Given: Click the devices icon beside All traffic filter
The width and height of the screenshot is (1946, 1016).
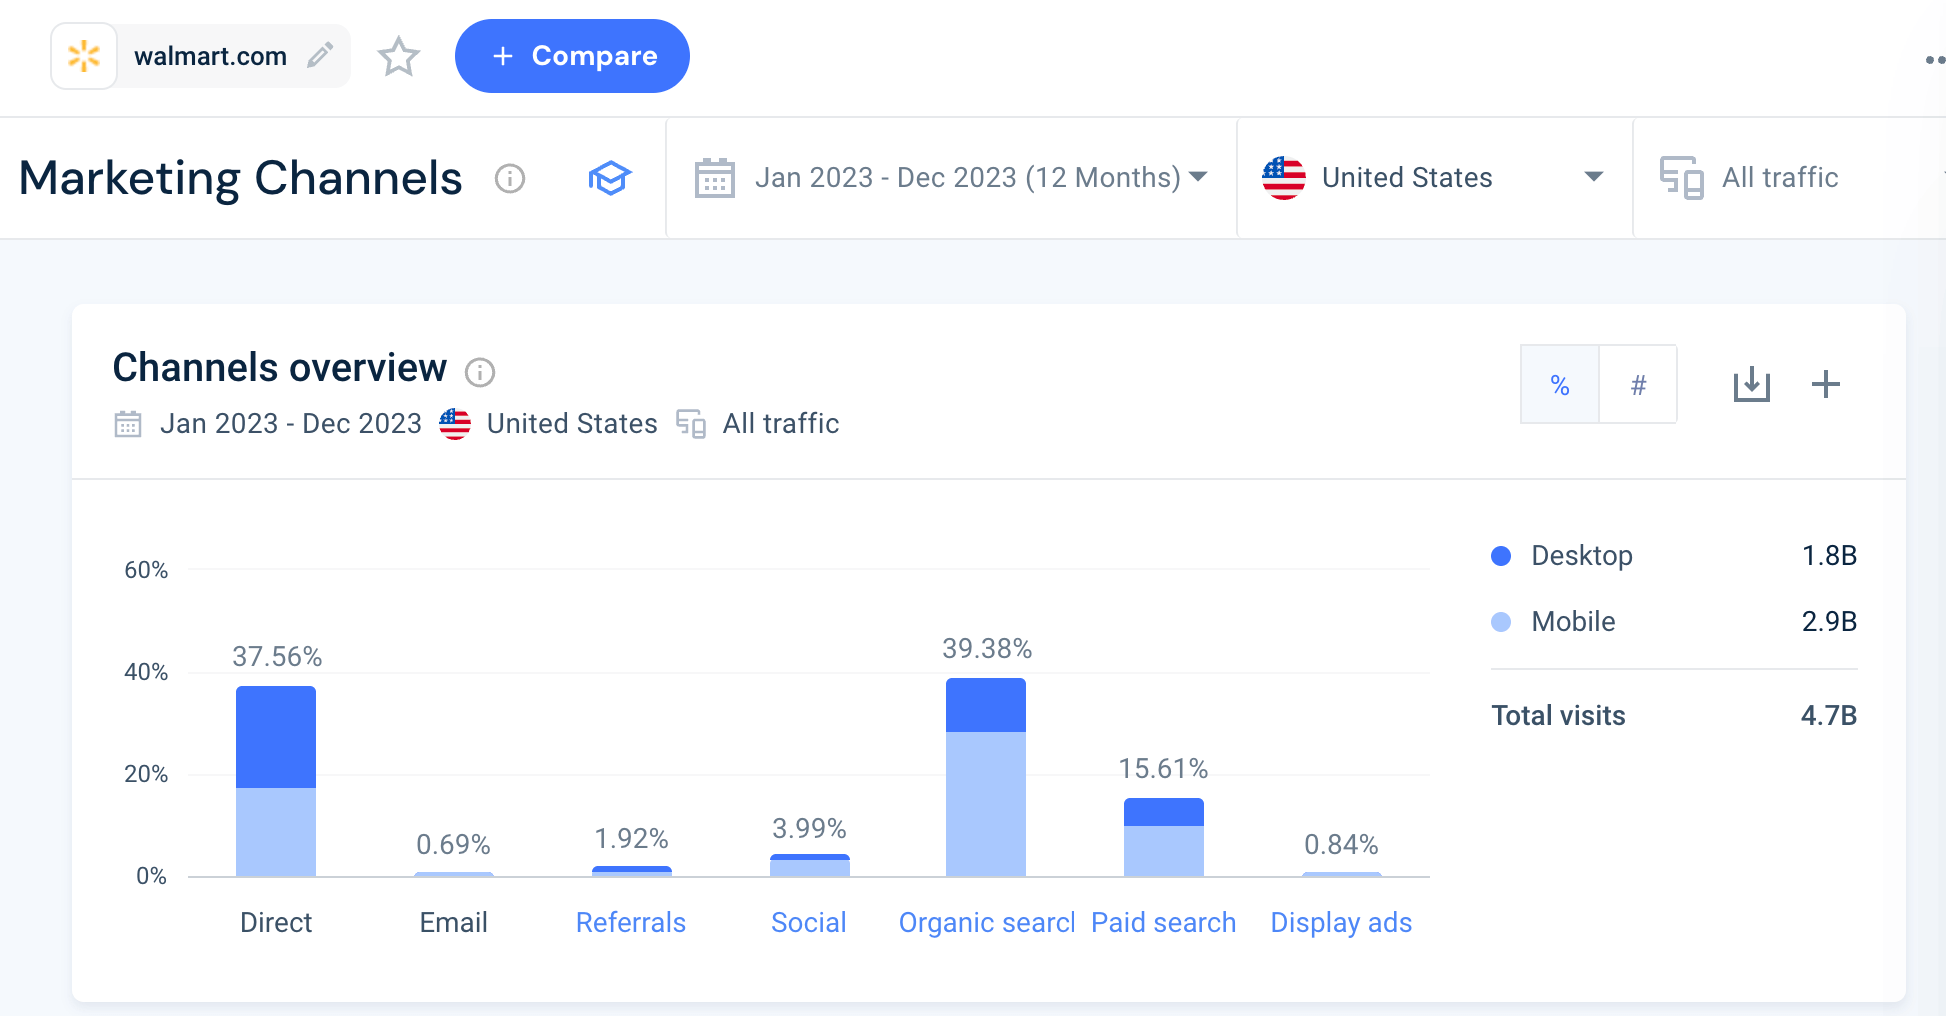Looking at the screenshot, I should click(1682, 178).
